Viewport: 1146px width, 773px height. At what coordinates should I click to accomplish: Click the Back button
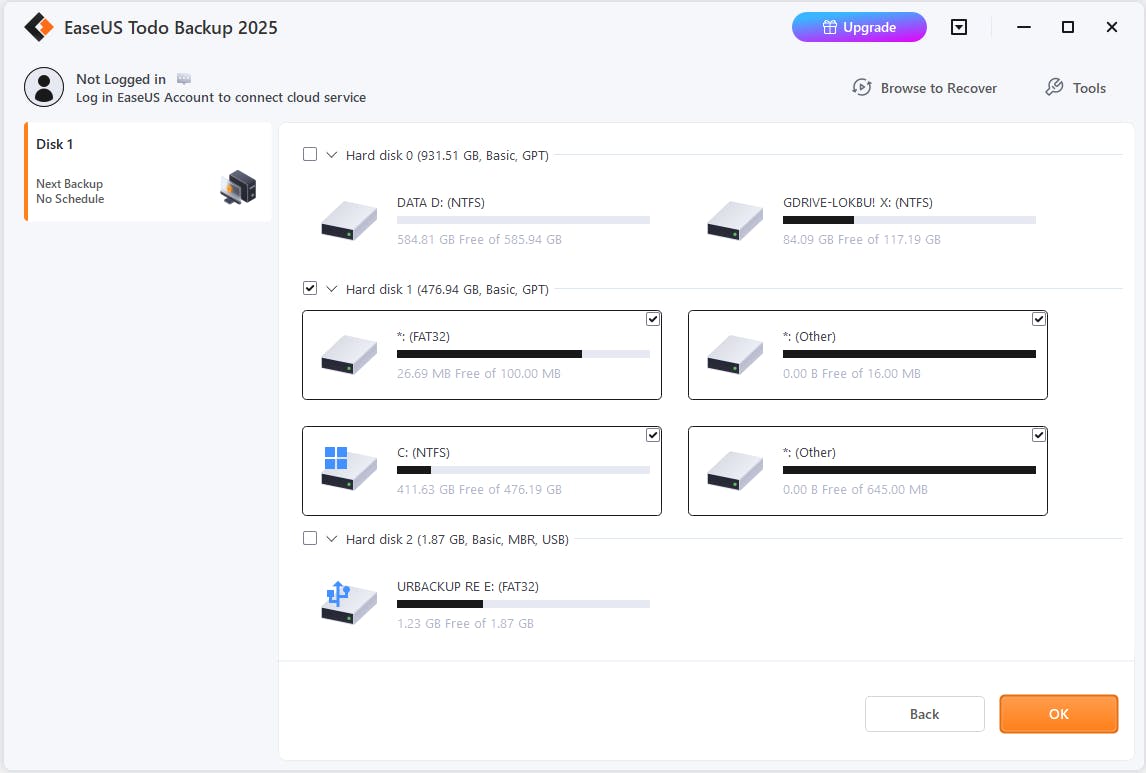point(925,714)
